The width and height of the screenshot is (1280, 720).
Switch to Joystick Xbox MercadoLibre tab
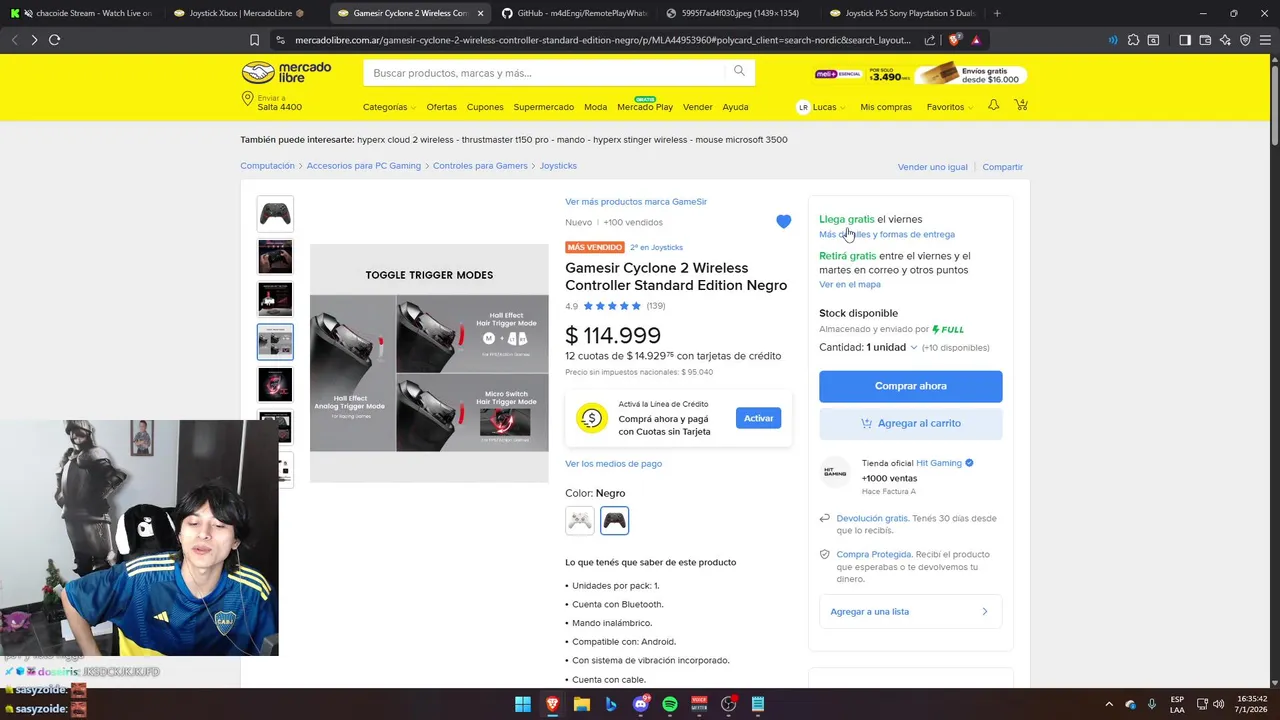[x=244, y=13]
